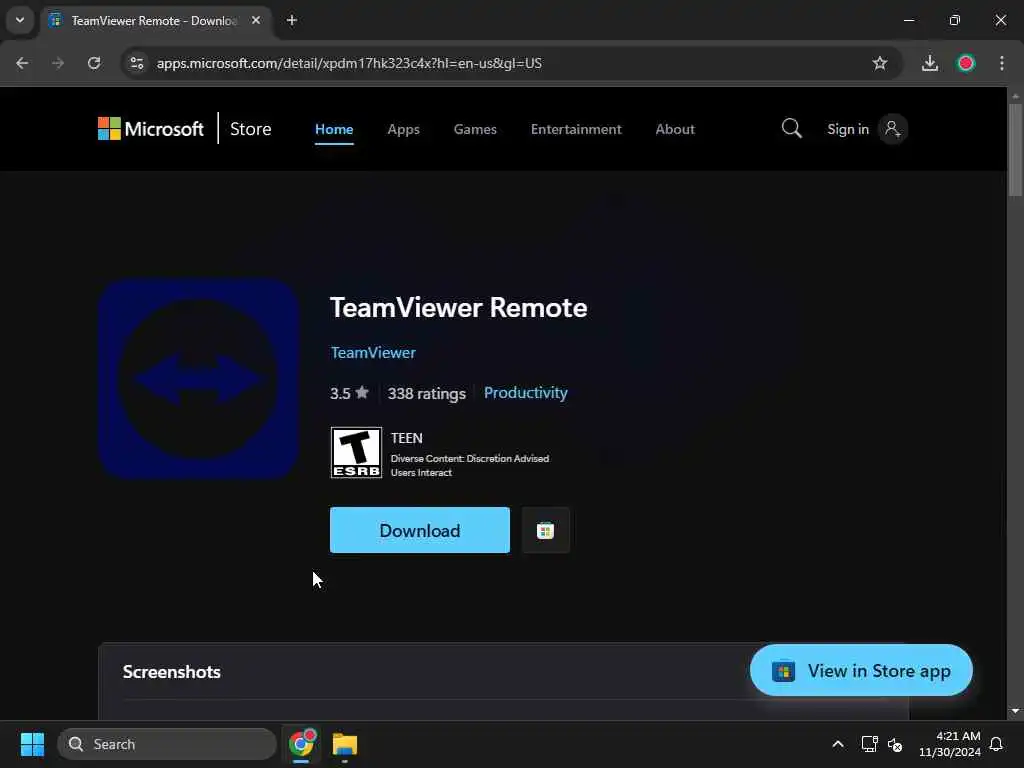Viewport: 1024px width, 768px height.
Task: Go back to previous page
Action: (22, 63)
